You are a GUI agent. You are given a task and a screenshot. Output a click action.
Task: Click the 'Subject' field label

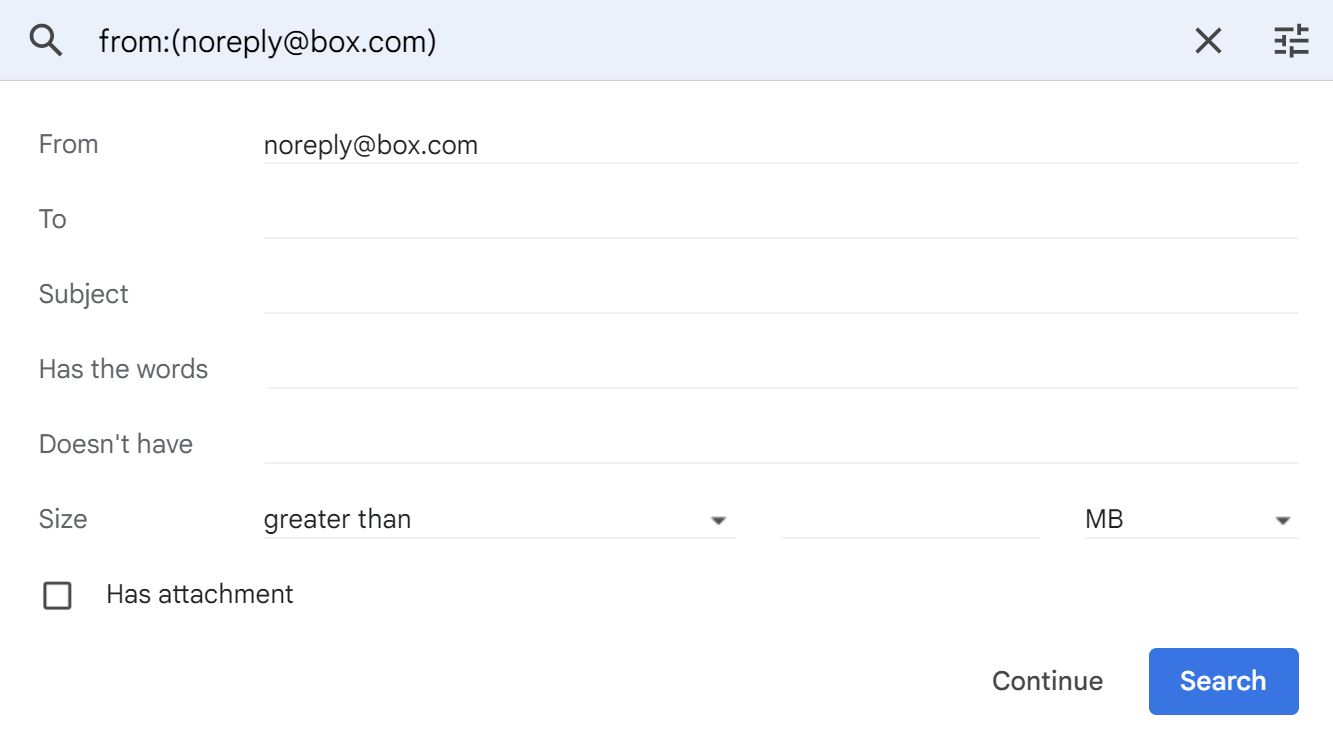(84, 294)
